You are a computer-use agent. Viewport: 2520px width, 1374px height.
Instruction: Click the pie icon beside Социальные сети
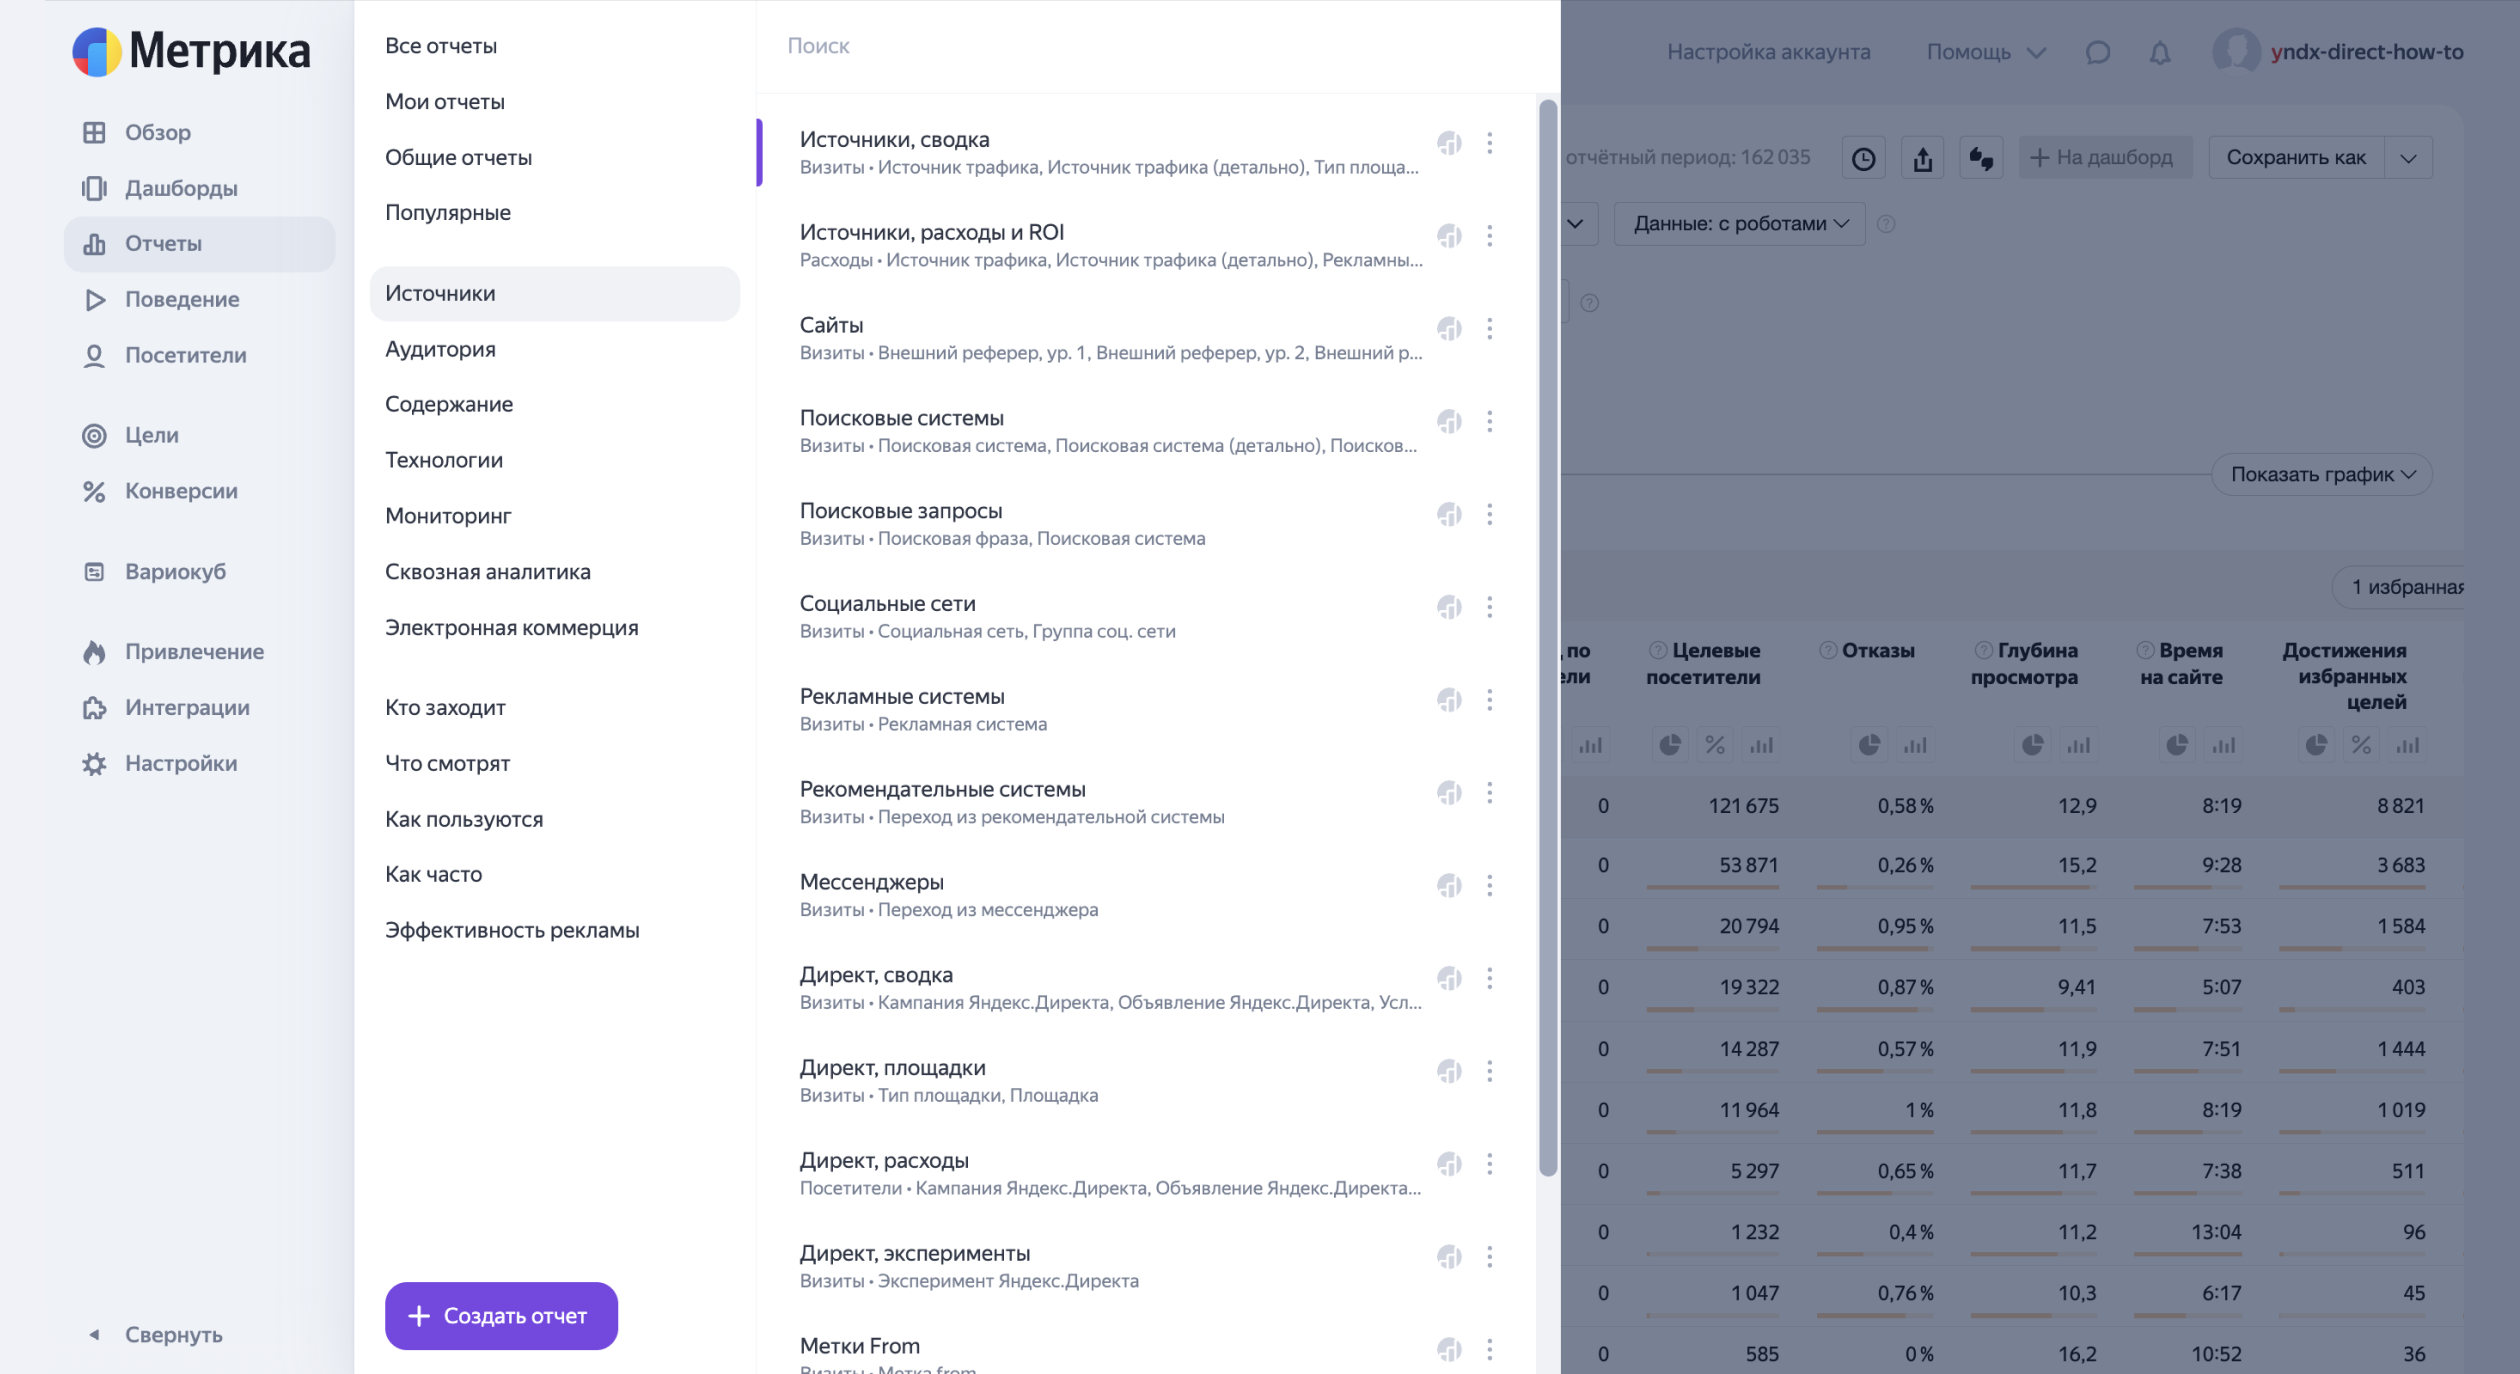coord(1449,607)
